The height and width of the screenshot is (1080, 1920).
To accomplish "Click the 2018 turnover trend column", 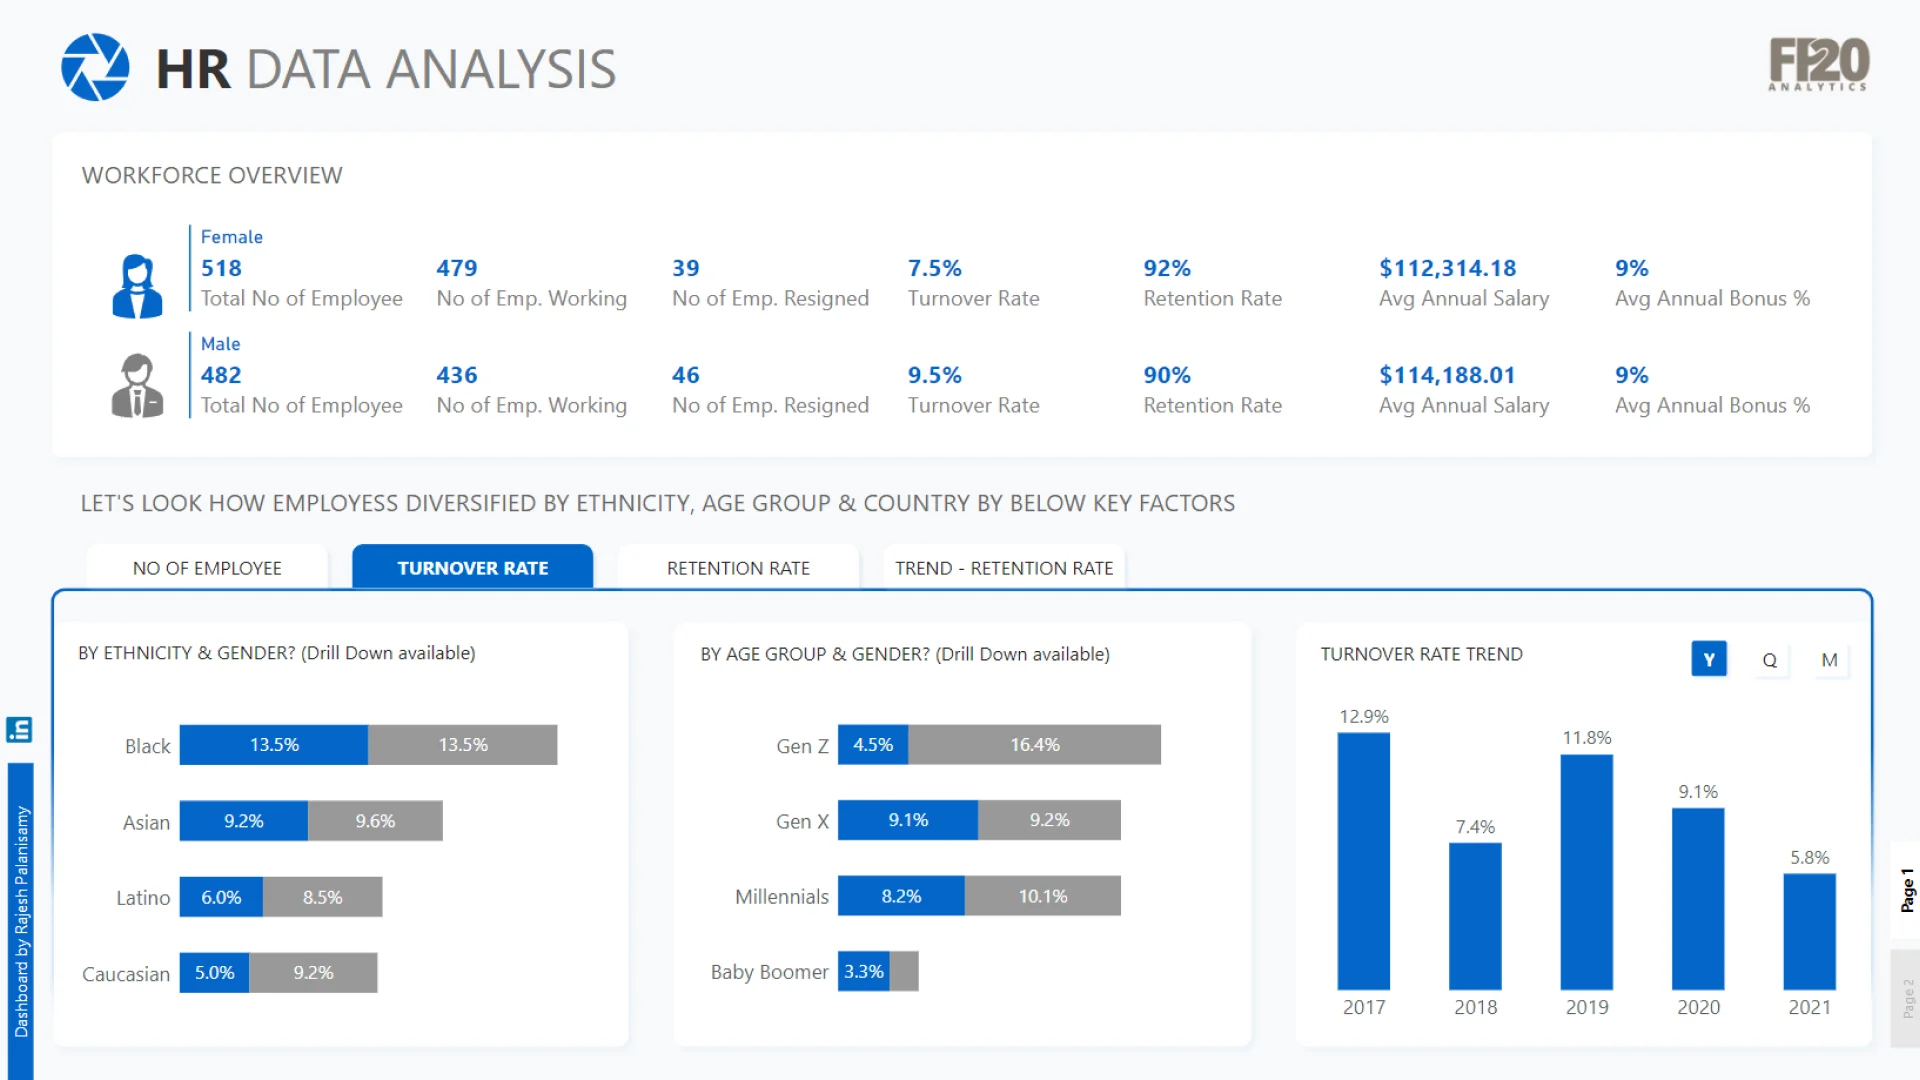I will pos(1475,916).
